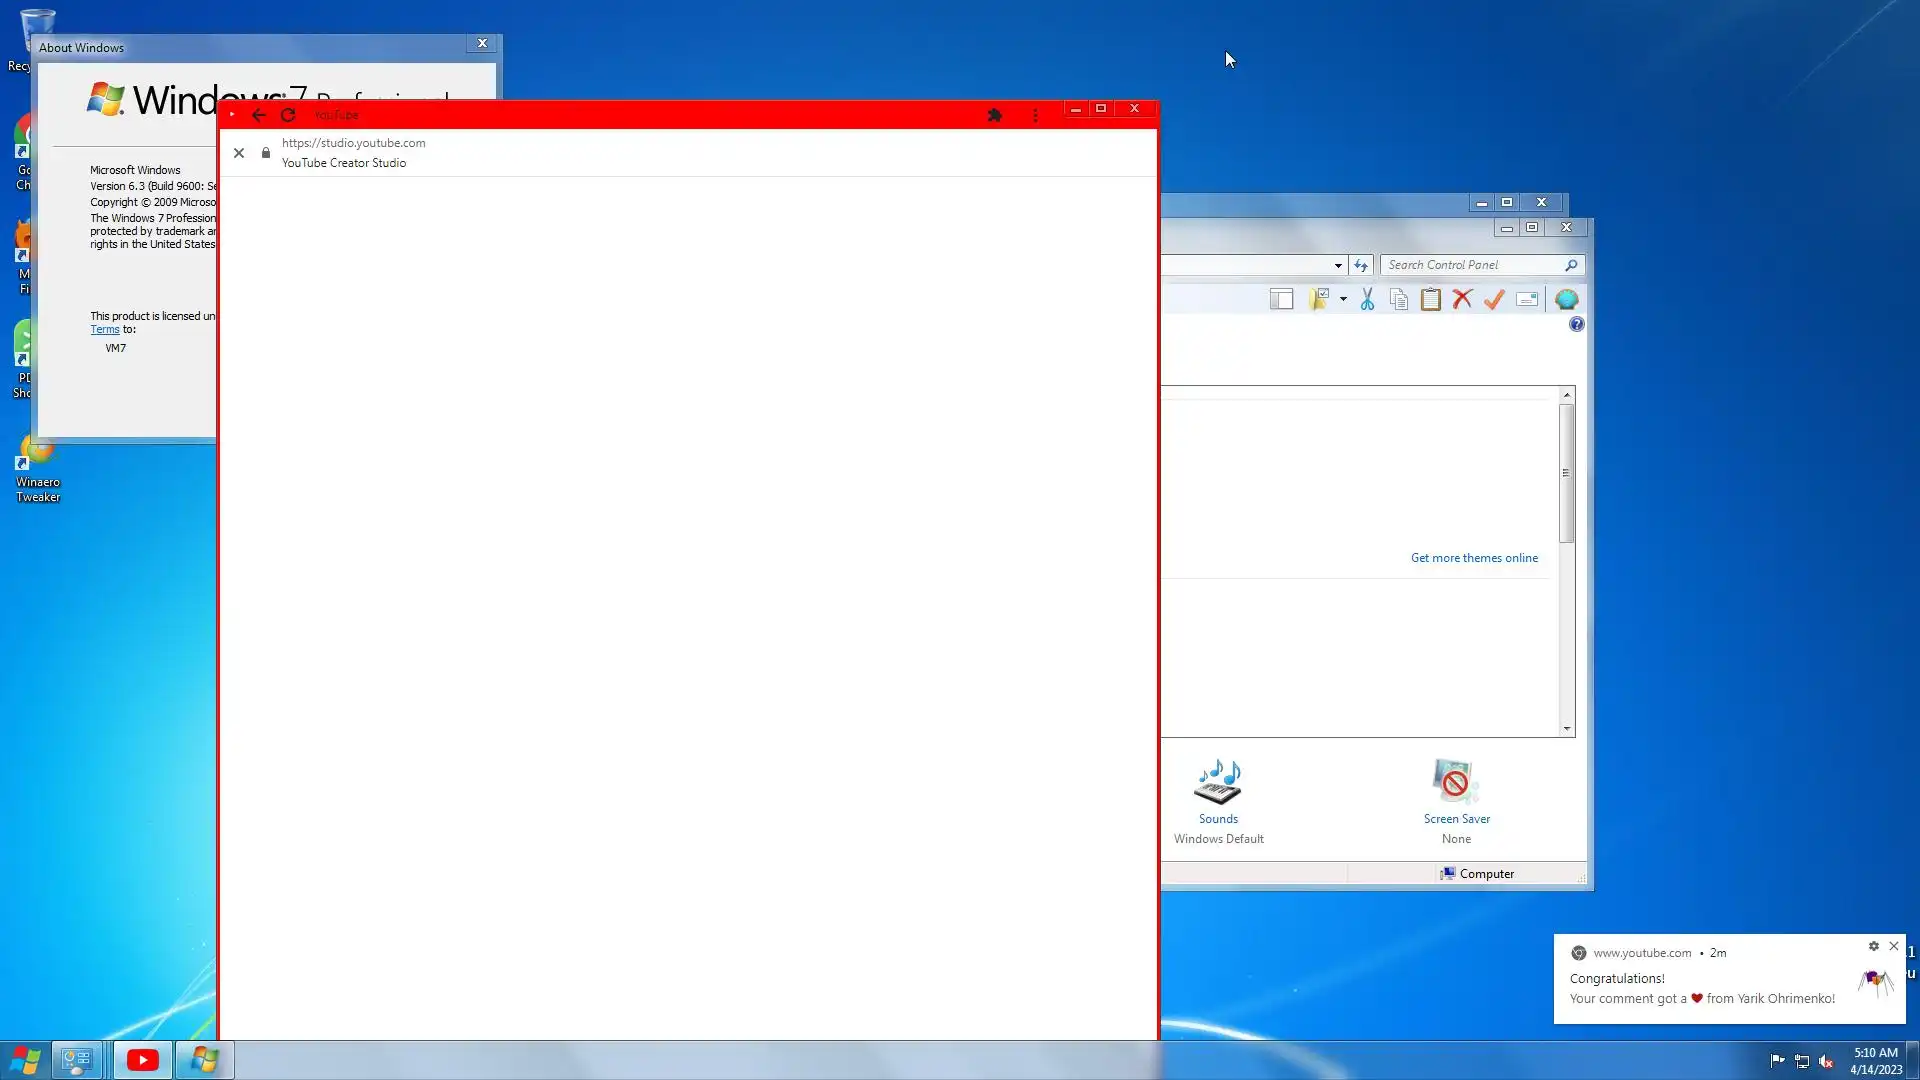Click the Cut scissors toolbar icon
The height and width of the screenshot is (1080, 1920).
pos(1367,299)
